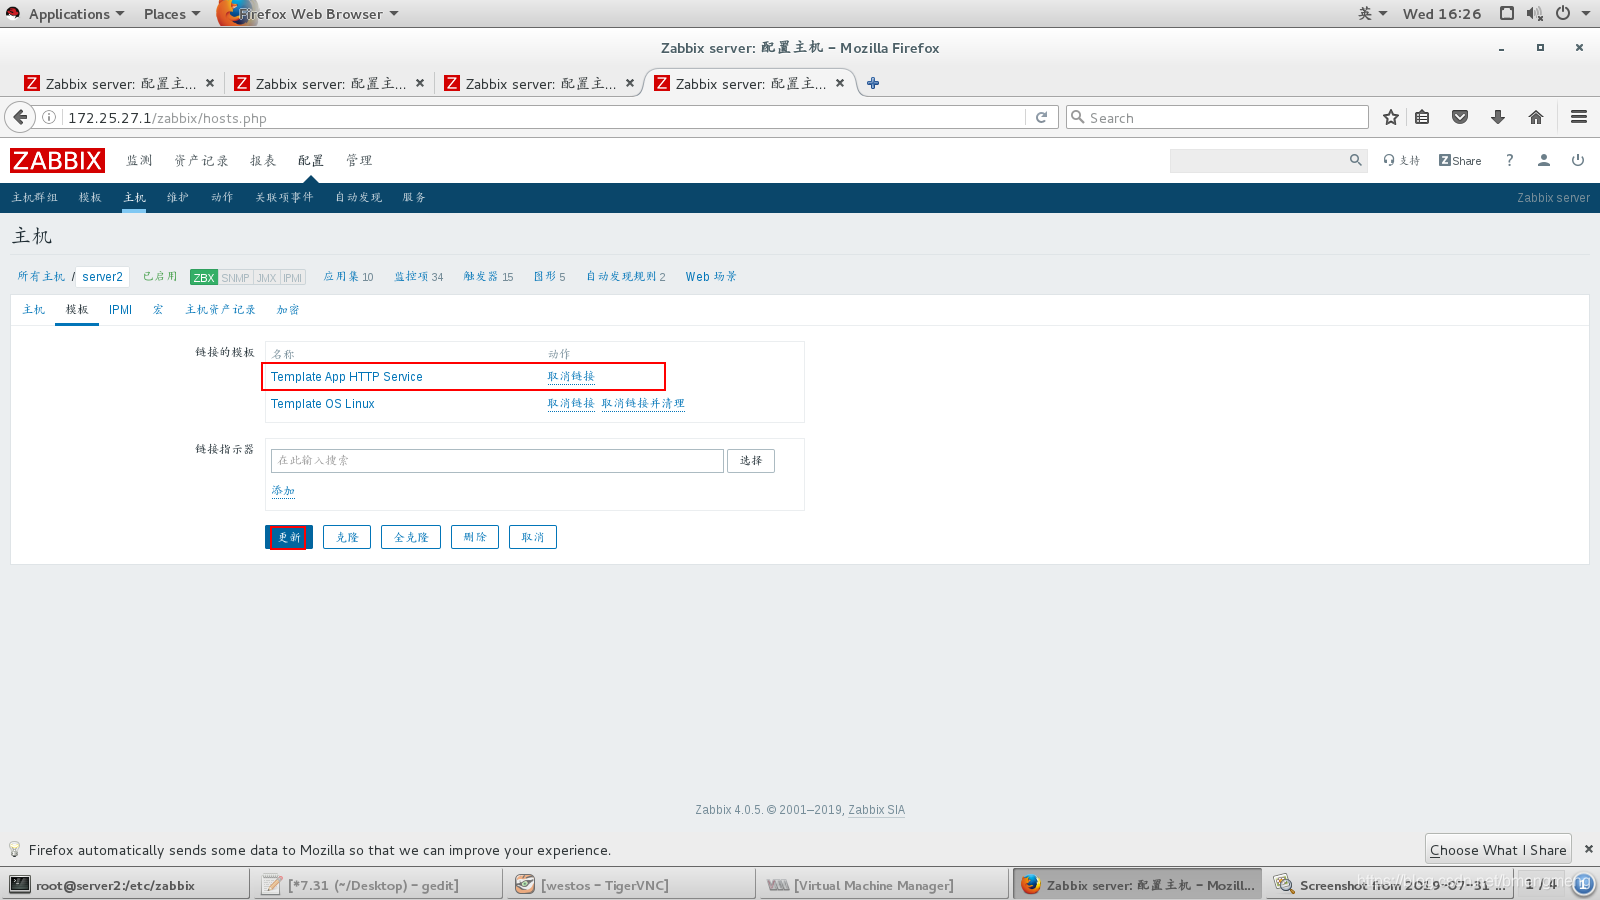Open Template App HTTP Service link
The height and width of the screenshot is (900, 1600).
point(346,377)
